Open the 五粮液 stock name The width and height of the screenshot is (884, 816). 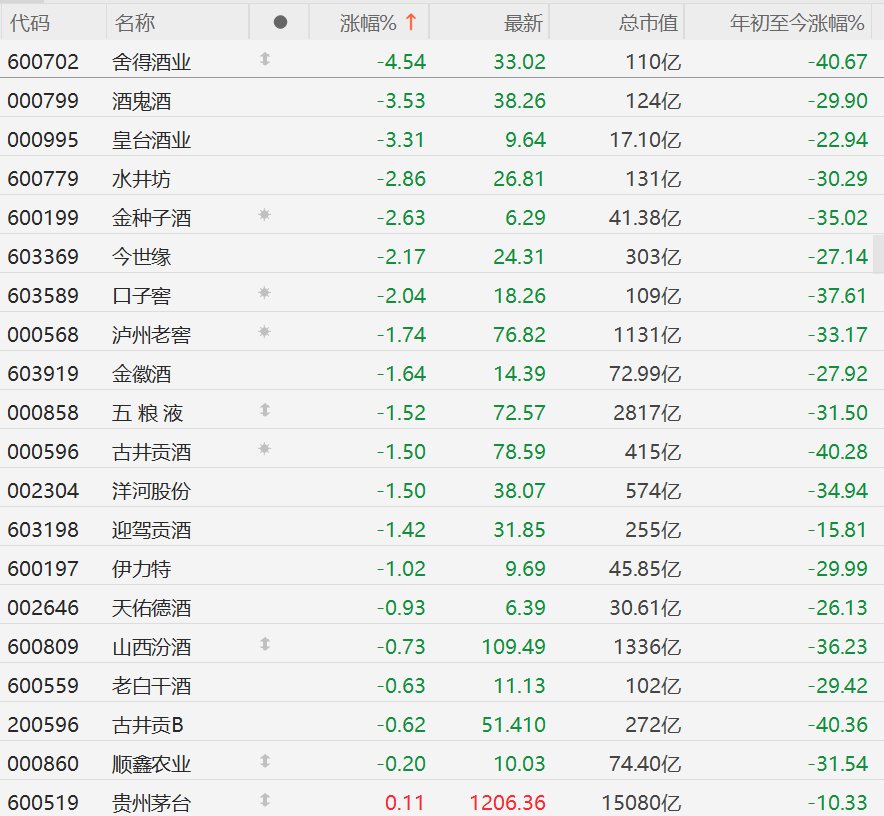[148, 413]
